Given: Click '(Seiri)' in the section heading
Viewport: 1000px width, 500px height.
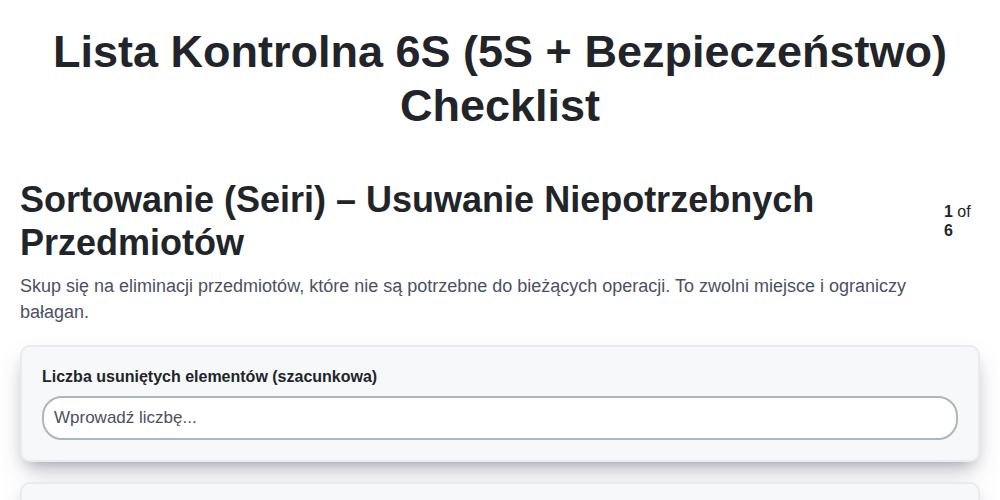Looking at the screenshot, I should pyautogui.click(x=274, y=200).
